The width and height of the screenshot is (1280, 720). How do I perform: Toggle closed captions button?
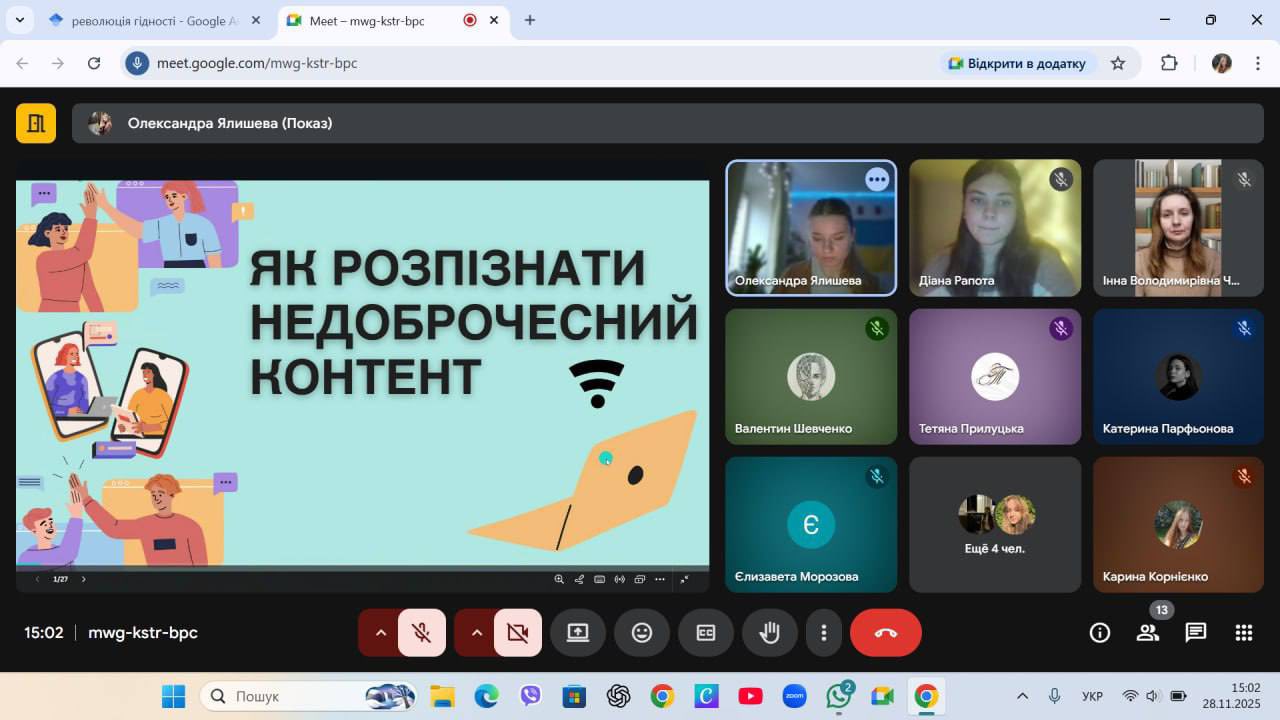(705, 633)
